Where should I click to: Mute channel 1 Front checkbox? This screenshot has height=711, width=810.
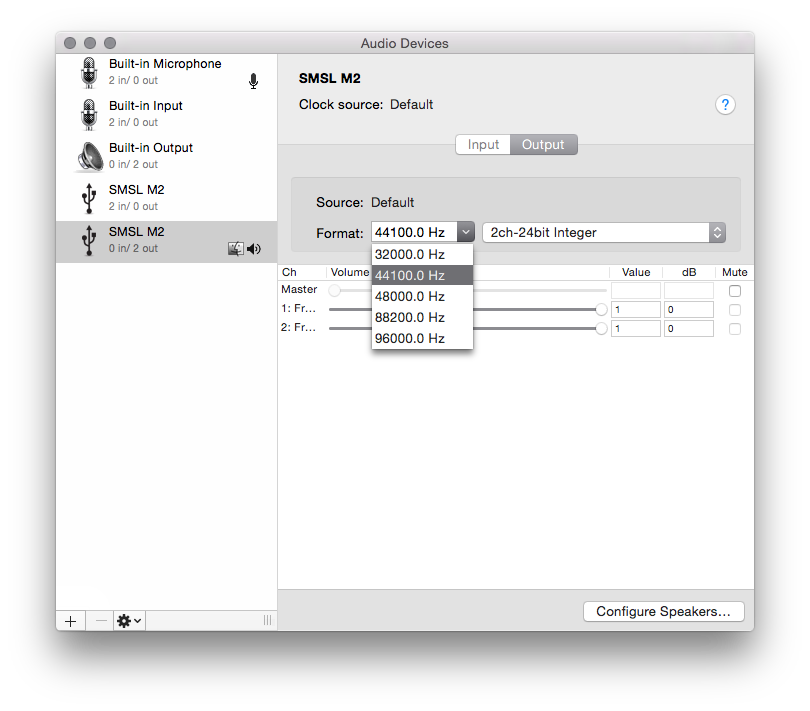tap(735, 310)
